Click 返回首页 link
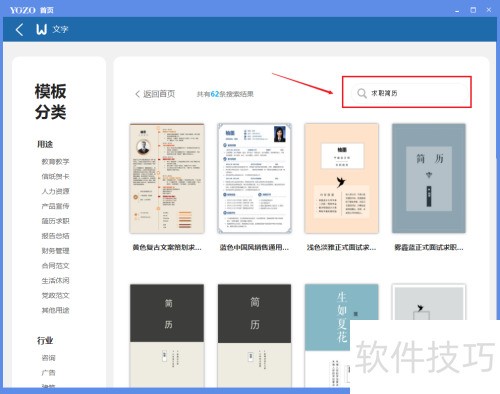Image resolution: width=500 pixels, height=394 pixels. (x=155, y=94)
